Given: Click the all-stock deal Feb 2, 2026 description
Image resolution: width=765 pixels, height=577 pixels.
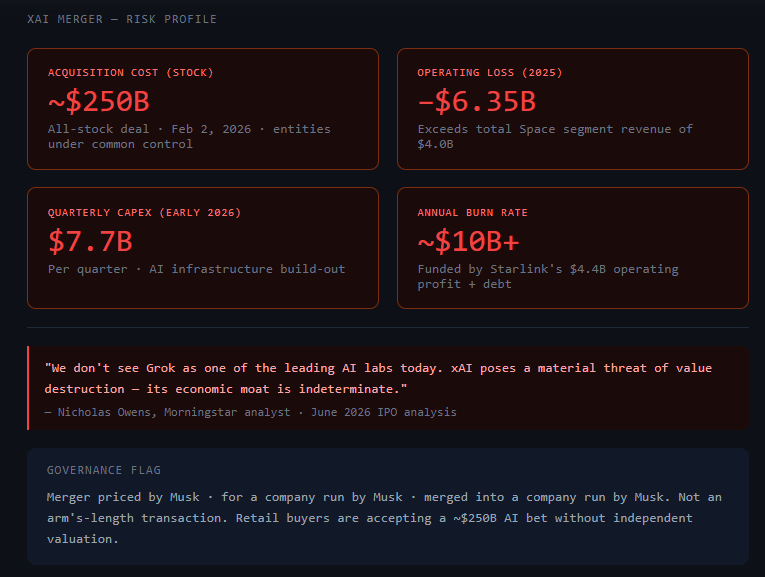Looking at the screenshot, I should [x=189, y=137].
